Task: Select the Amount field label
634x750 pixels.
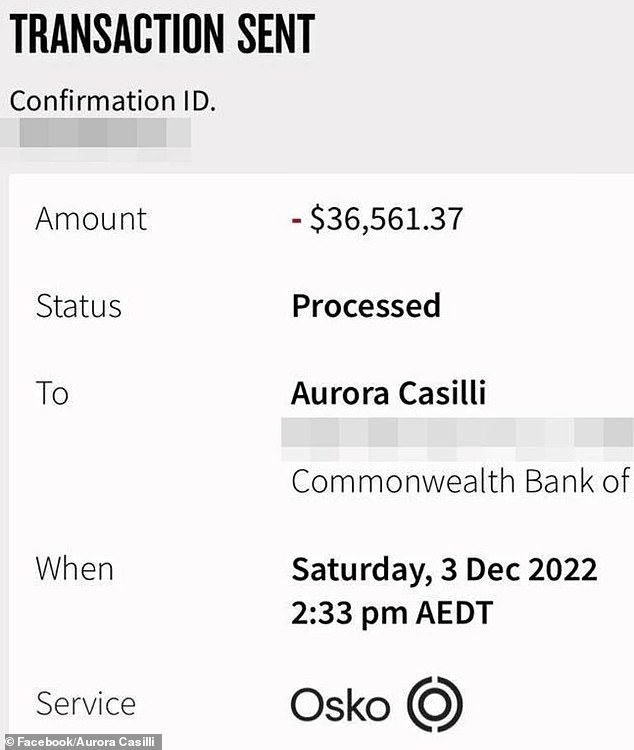Action: tap(91, 219)
